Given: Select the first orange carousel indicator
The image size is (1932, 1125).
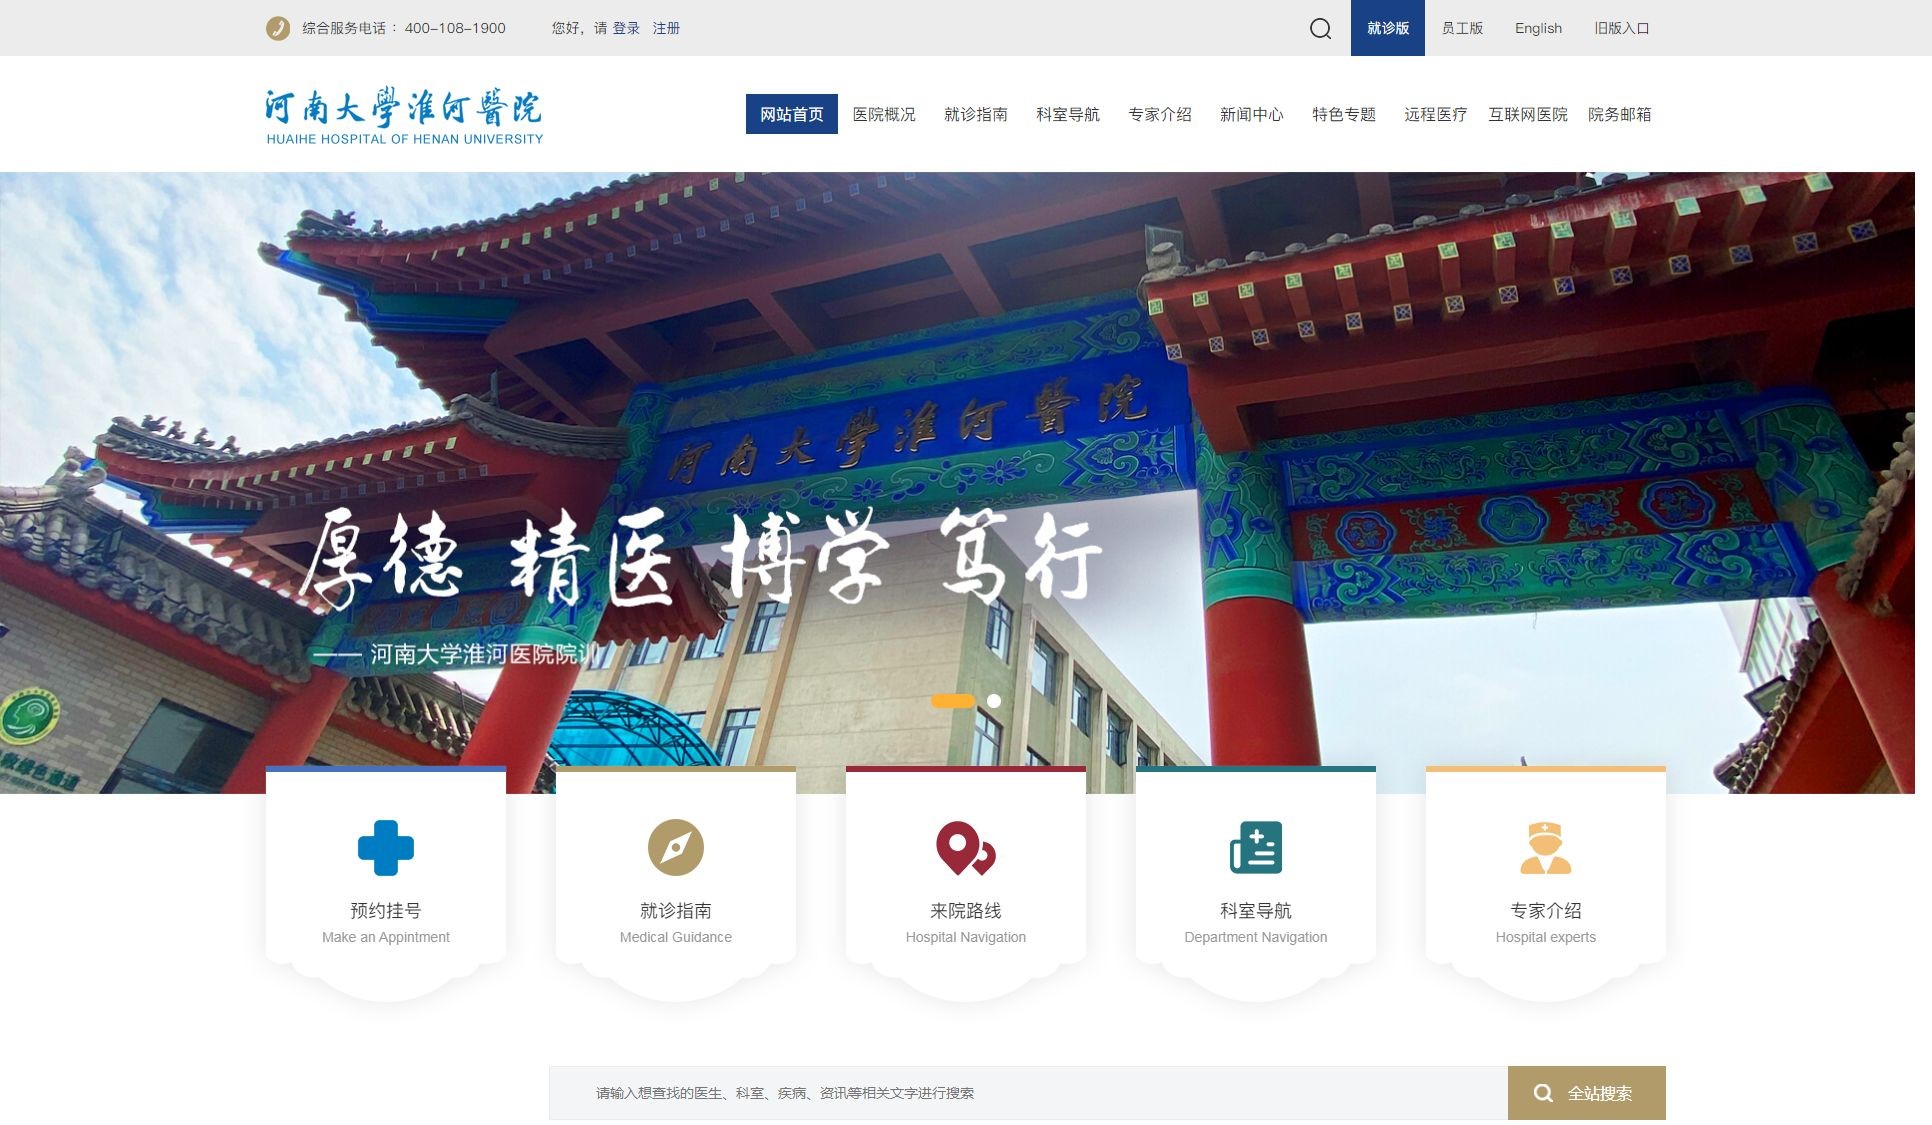Looking at the screenshot, I should (x=952, y=701).
